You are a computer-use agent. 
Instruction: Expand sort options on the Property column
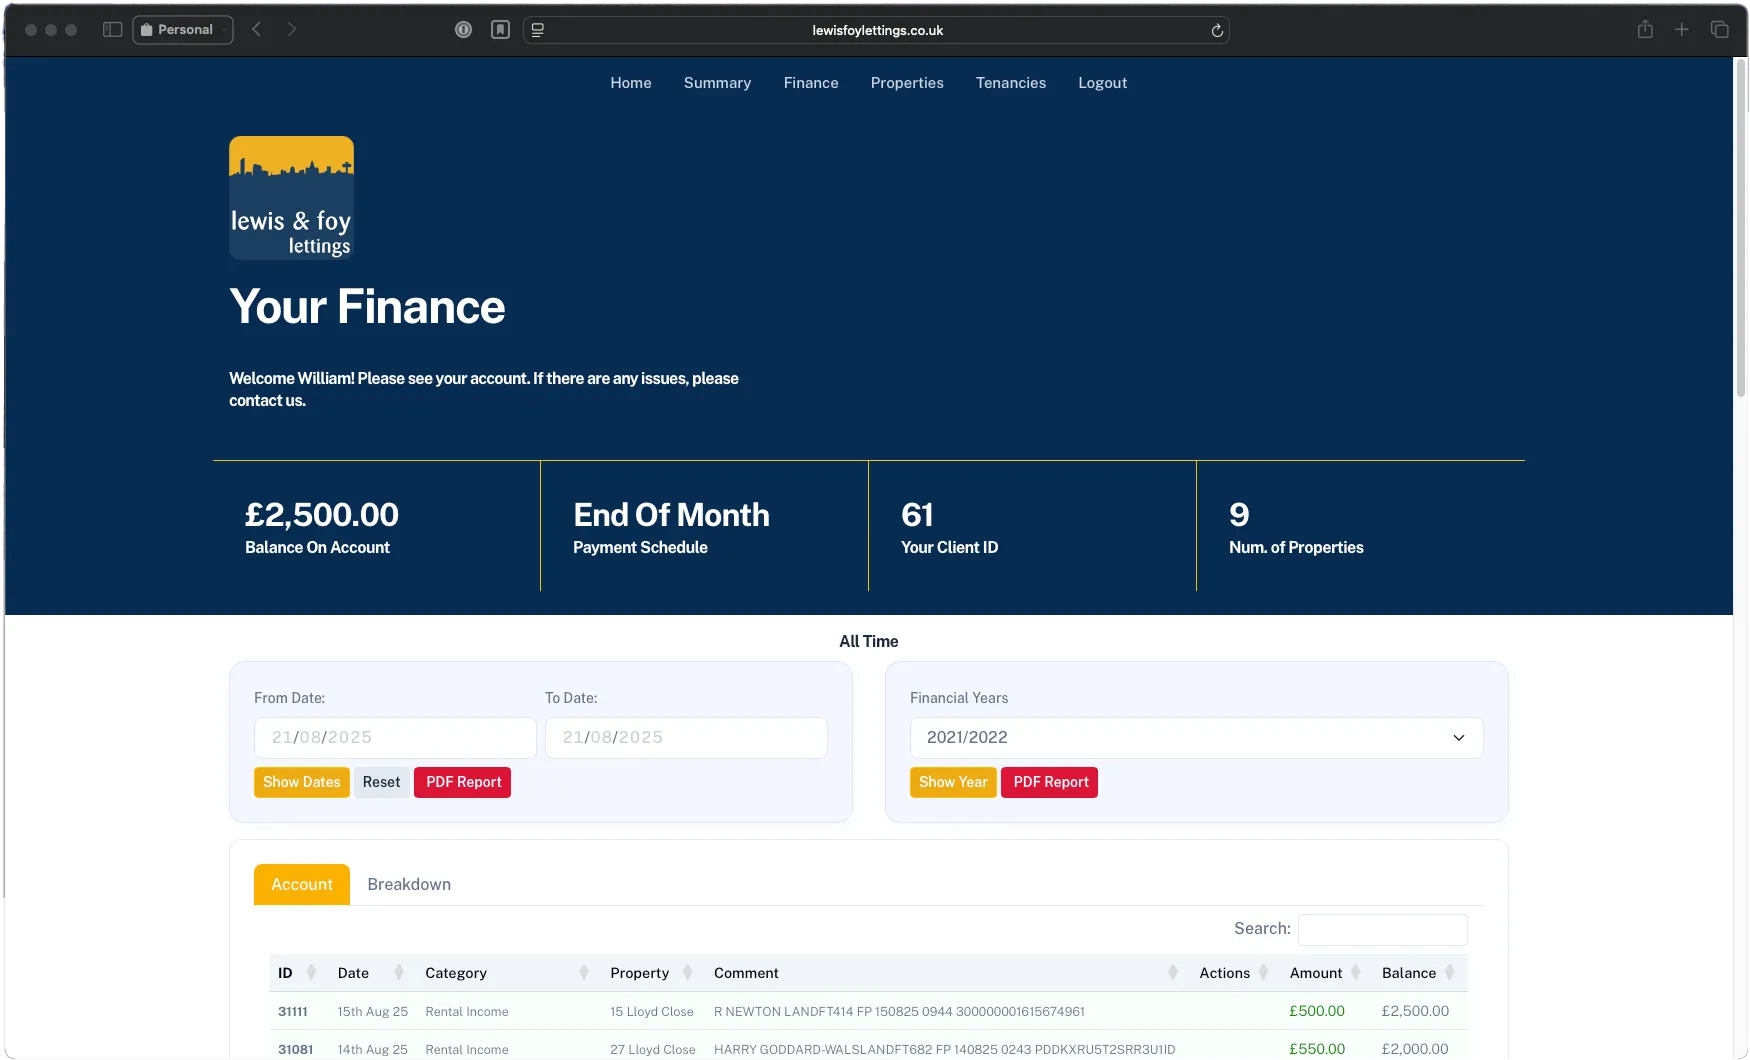tap(688, 972)
